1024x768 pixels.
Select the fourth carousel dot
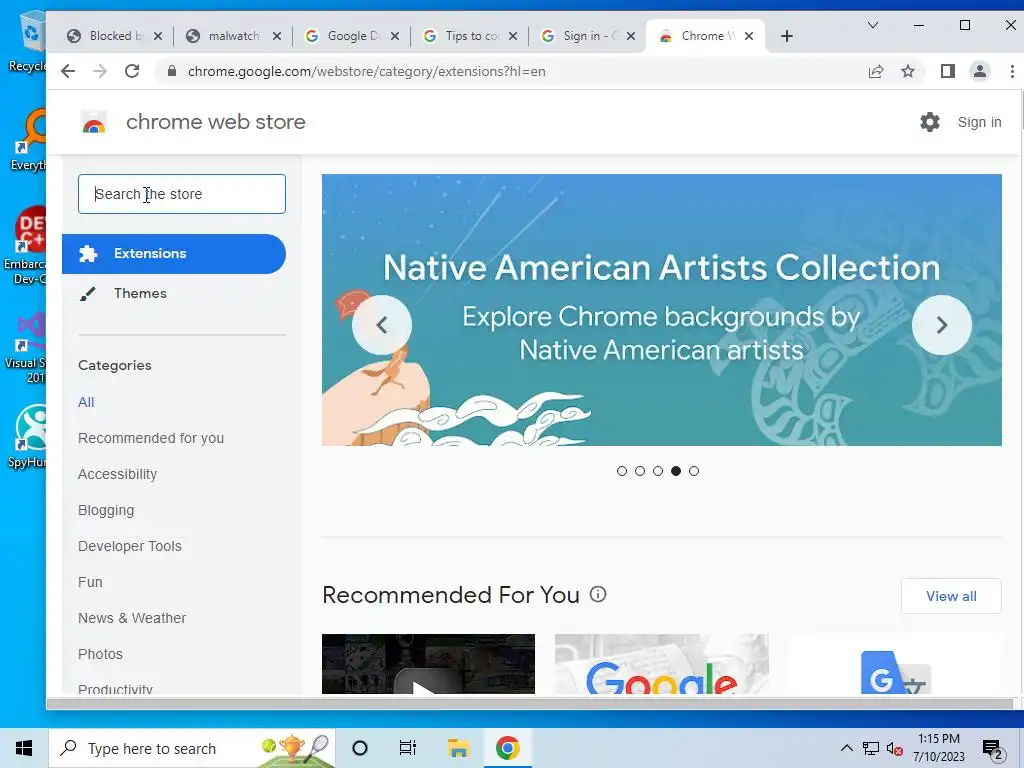[x=676, y=471]
